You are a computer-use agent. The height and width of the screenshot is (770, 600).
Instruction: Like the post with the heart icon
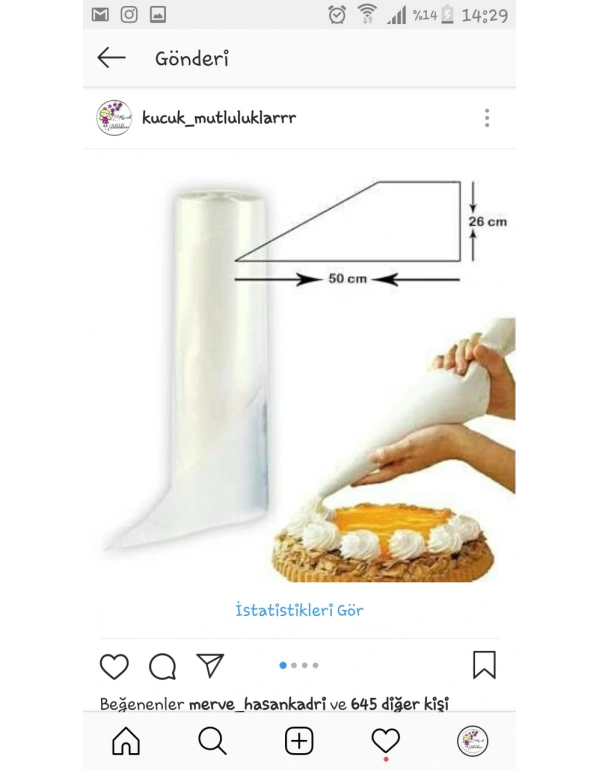pyautogui.click(x=114, y=666)
